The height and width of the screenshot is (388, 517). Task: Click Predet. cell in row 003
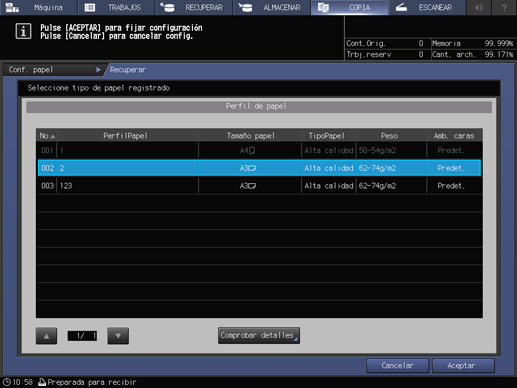[451, 186]
